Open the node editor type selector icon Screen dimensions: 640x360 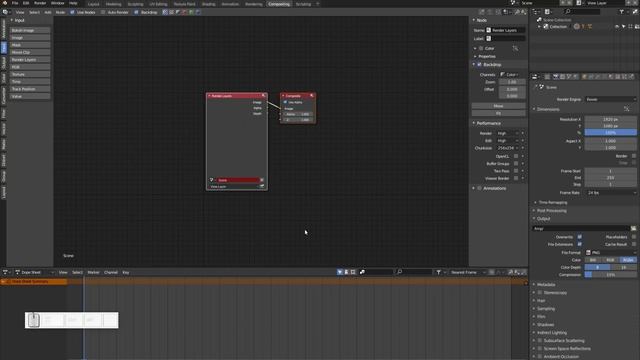click(5, 12)
